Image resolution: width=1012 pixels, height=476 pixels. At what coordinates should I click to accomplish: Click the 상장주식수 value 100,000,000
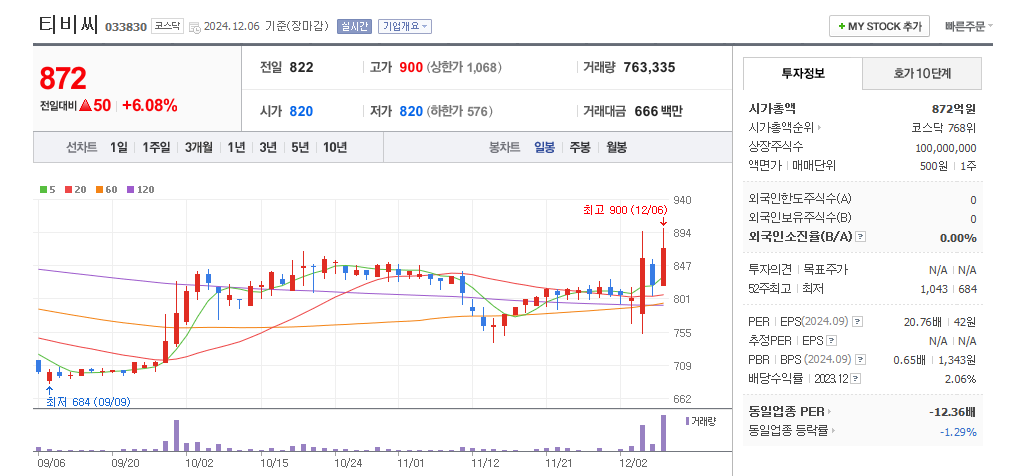946,147
